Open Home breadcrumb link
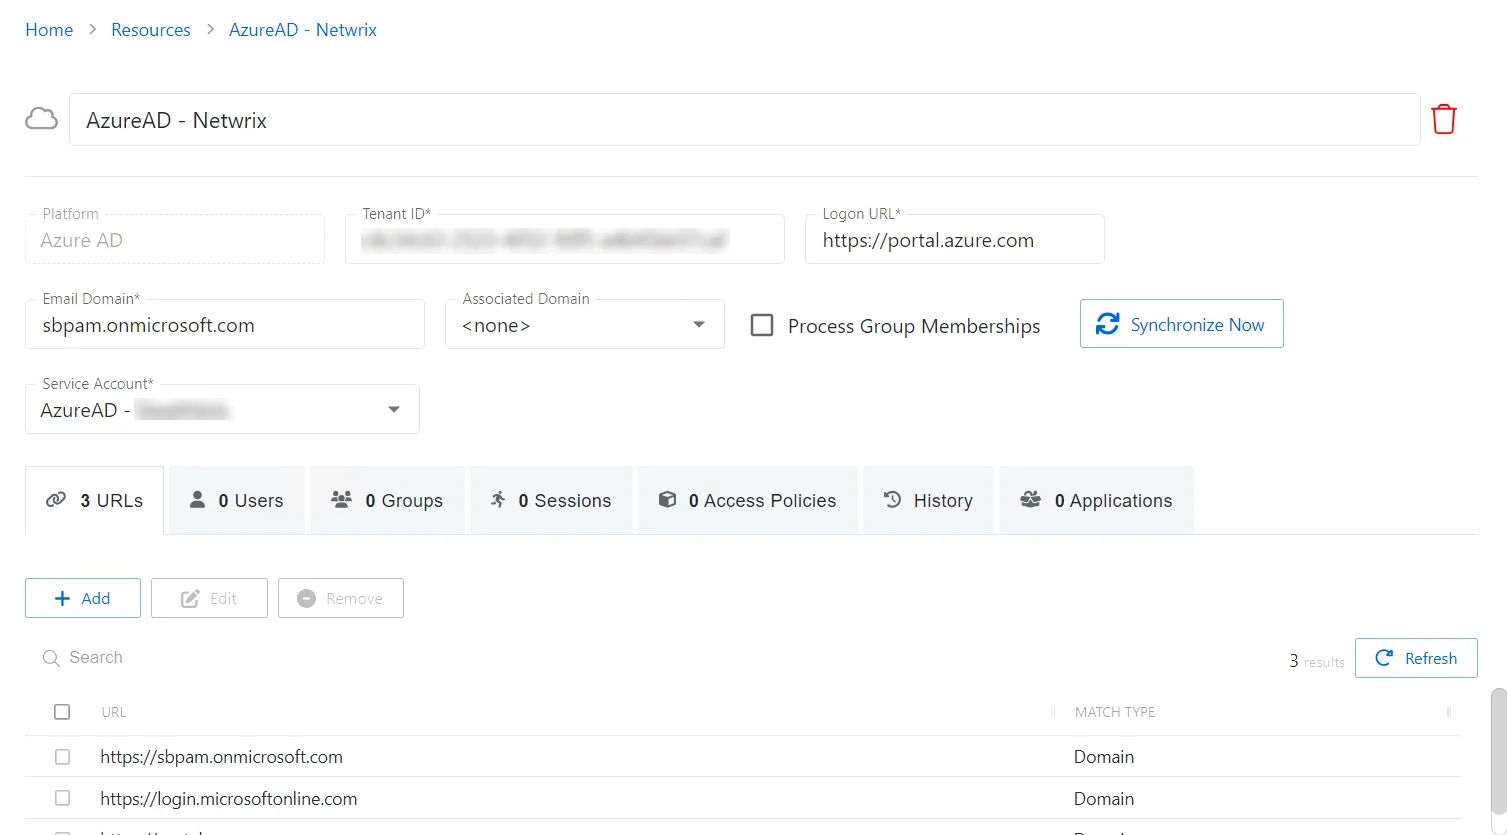The image size is (1507, 835). click(49, 30)
